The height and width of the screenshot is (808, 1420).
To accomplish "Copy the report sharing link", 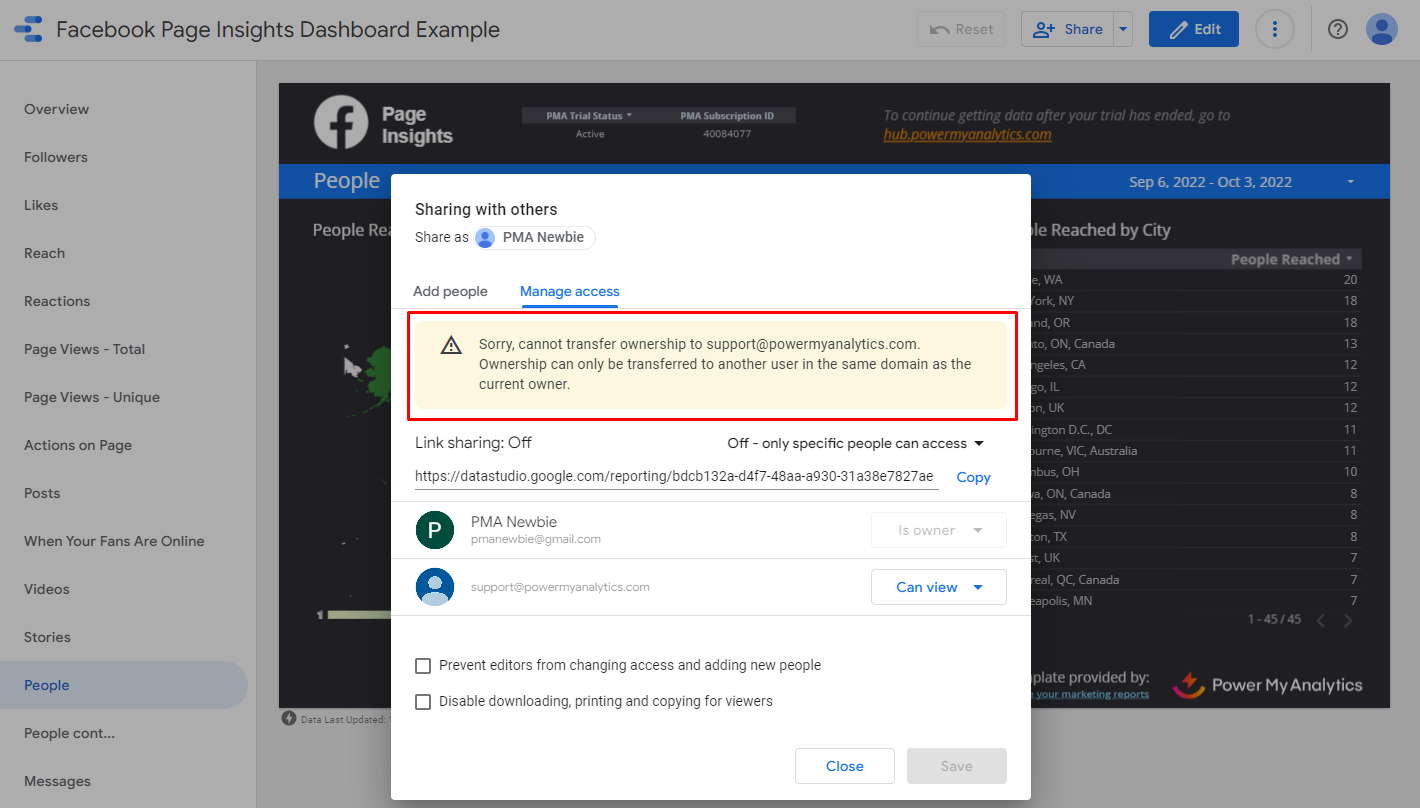I will coord(973,477).
